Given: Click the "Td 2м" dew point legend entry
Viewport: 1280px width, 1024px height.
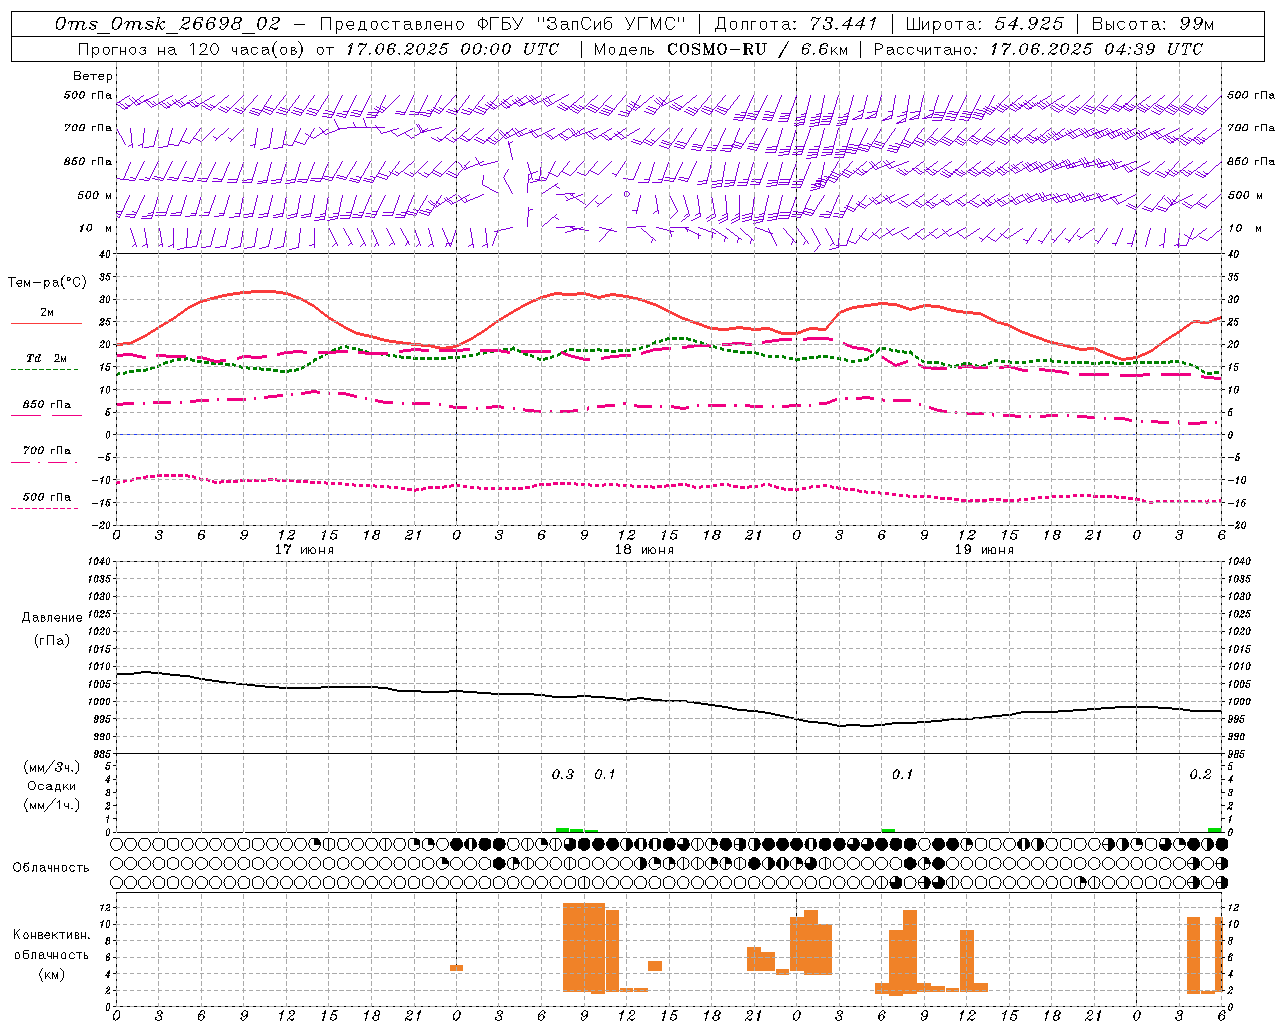Looking at the screenshot, I should [47, 358].
